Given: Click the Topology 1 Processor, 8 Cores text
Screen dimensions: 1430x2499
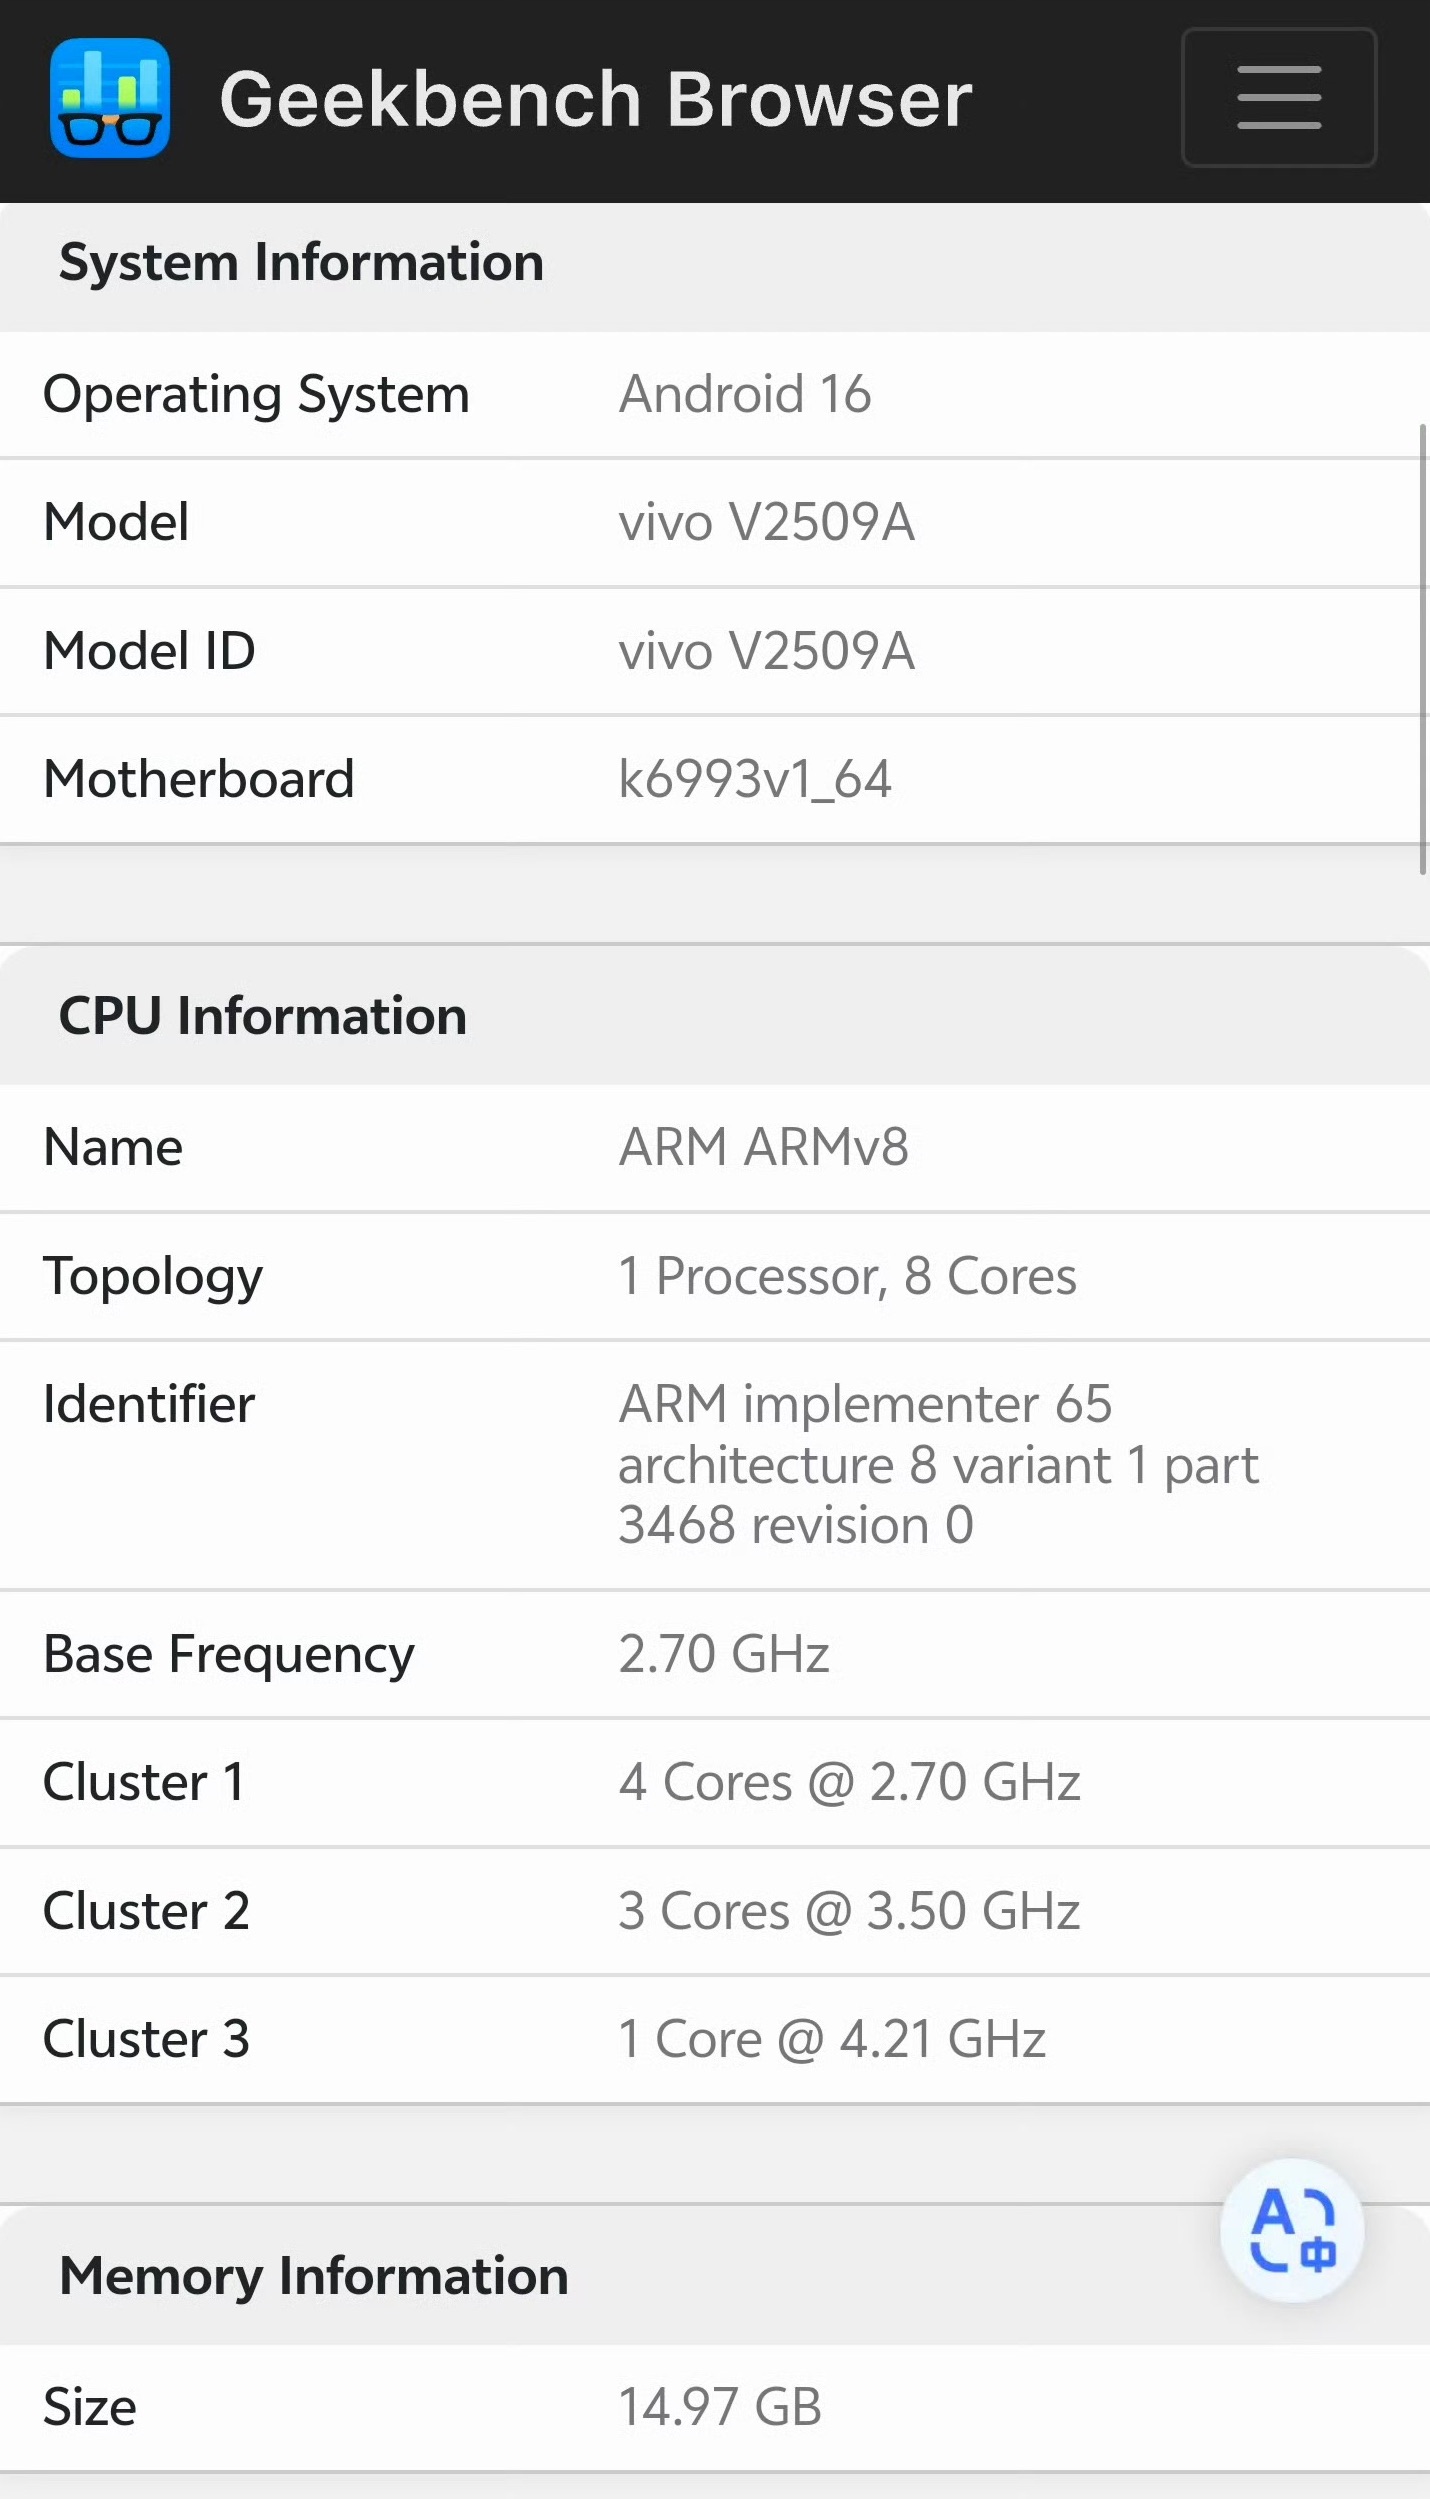Looking at the screenshot, I should click(848, 1277).
